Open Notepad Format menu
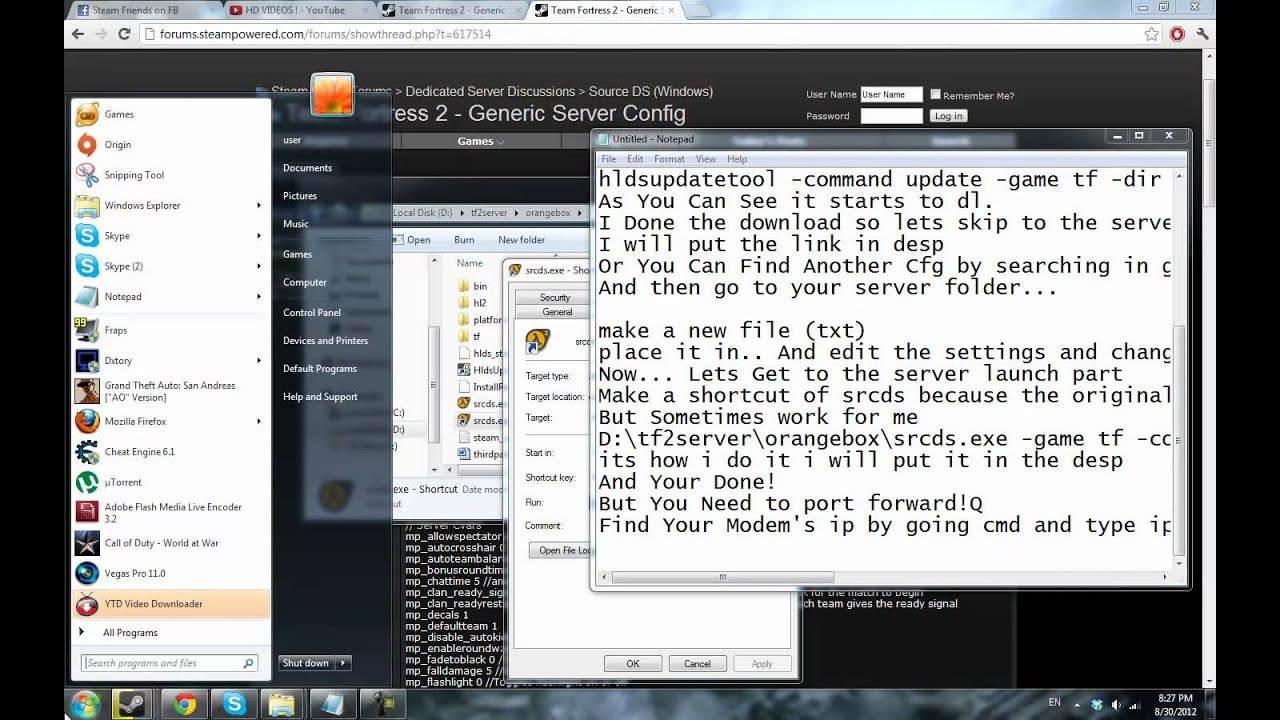Screen dimensions: 1280x720 pos(669,159)
